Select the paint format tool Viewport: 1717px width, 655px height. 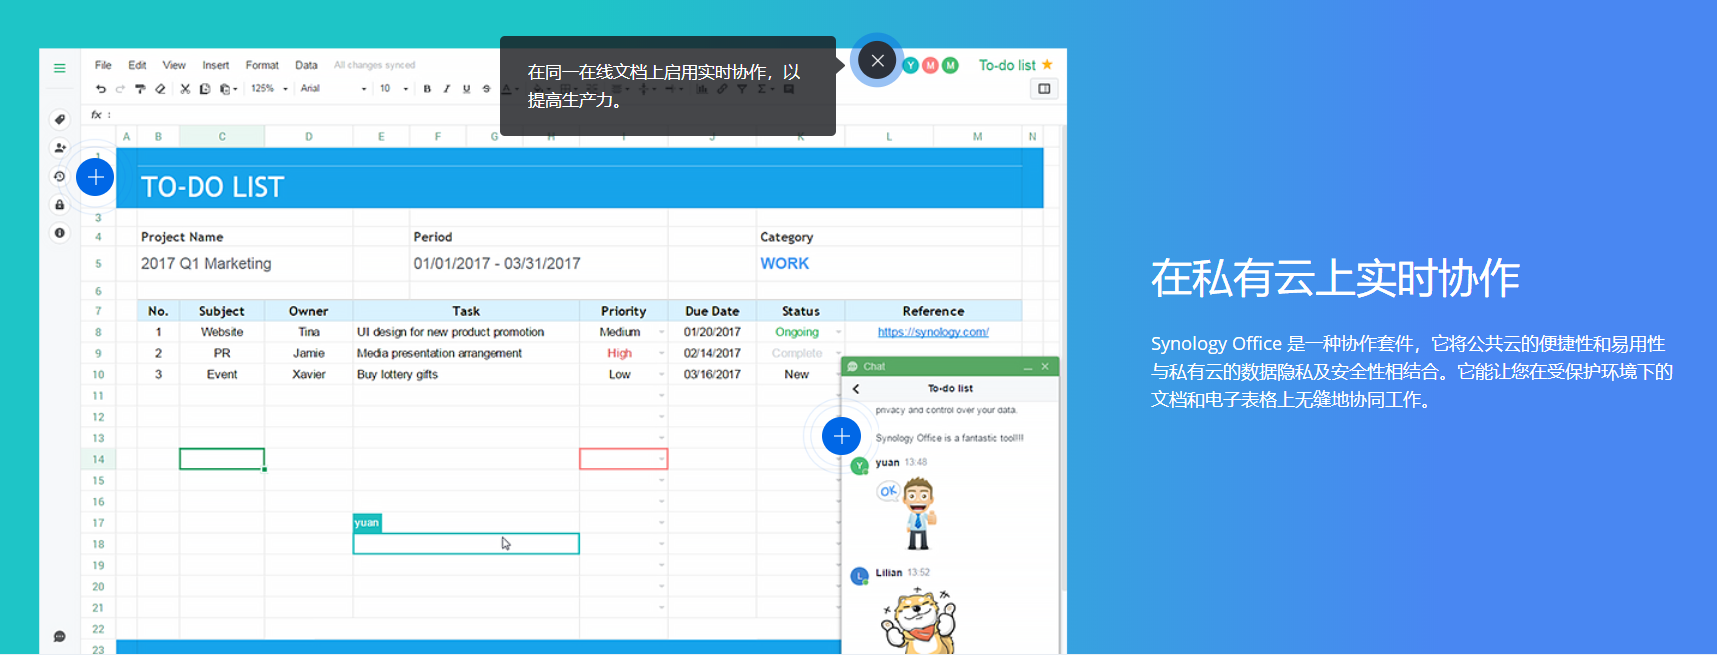tap(140, 89)
